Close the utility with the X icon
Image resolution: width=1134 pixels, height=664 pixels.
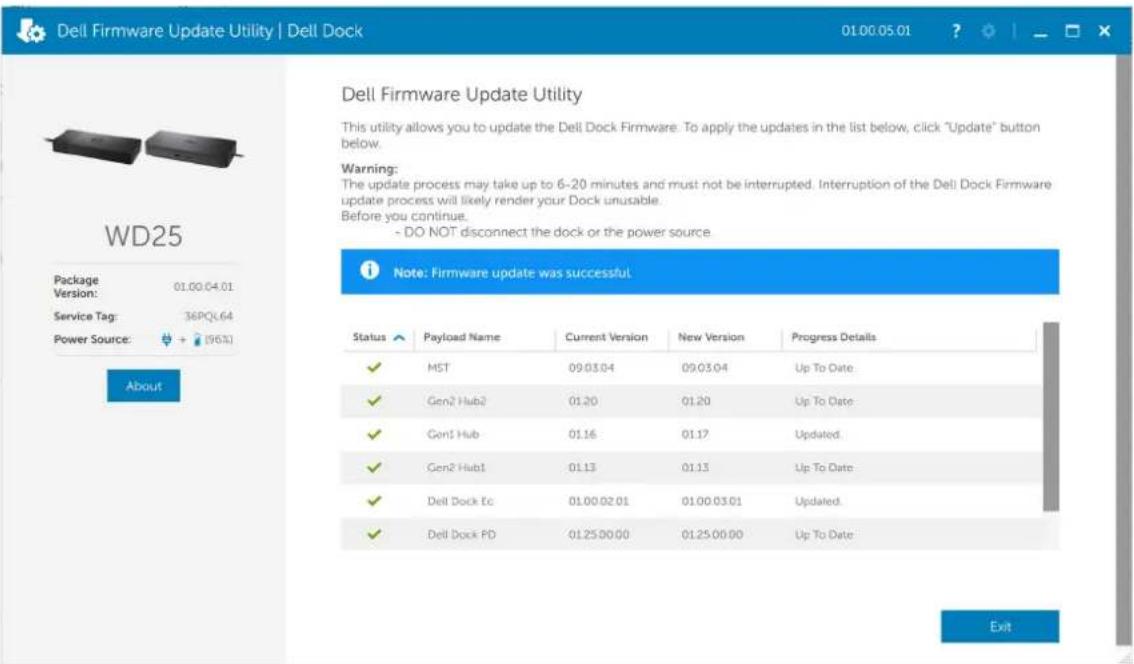coord(1104,31)
